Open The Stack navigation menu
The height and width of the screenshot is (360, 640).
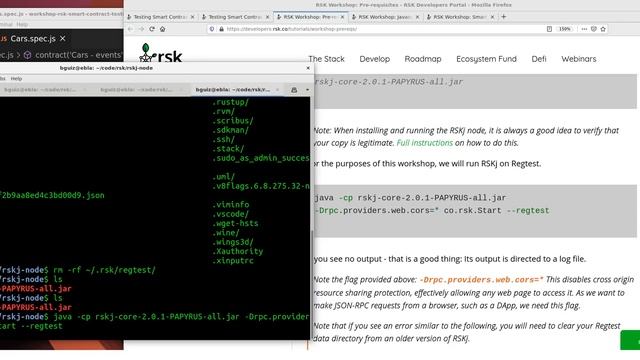click(326, 59)
